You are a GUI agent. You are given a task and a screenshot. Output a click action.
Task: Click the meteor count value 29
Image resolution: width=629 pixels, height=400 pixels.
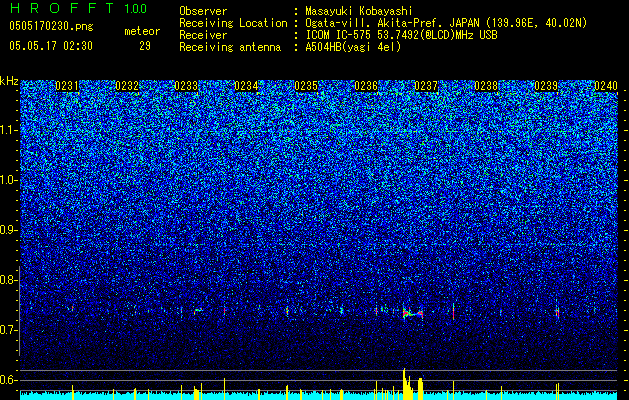click(x=145, y=46)
